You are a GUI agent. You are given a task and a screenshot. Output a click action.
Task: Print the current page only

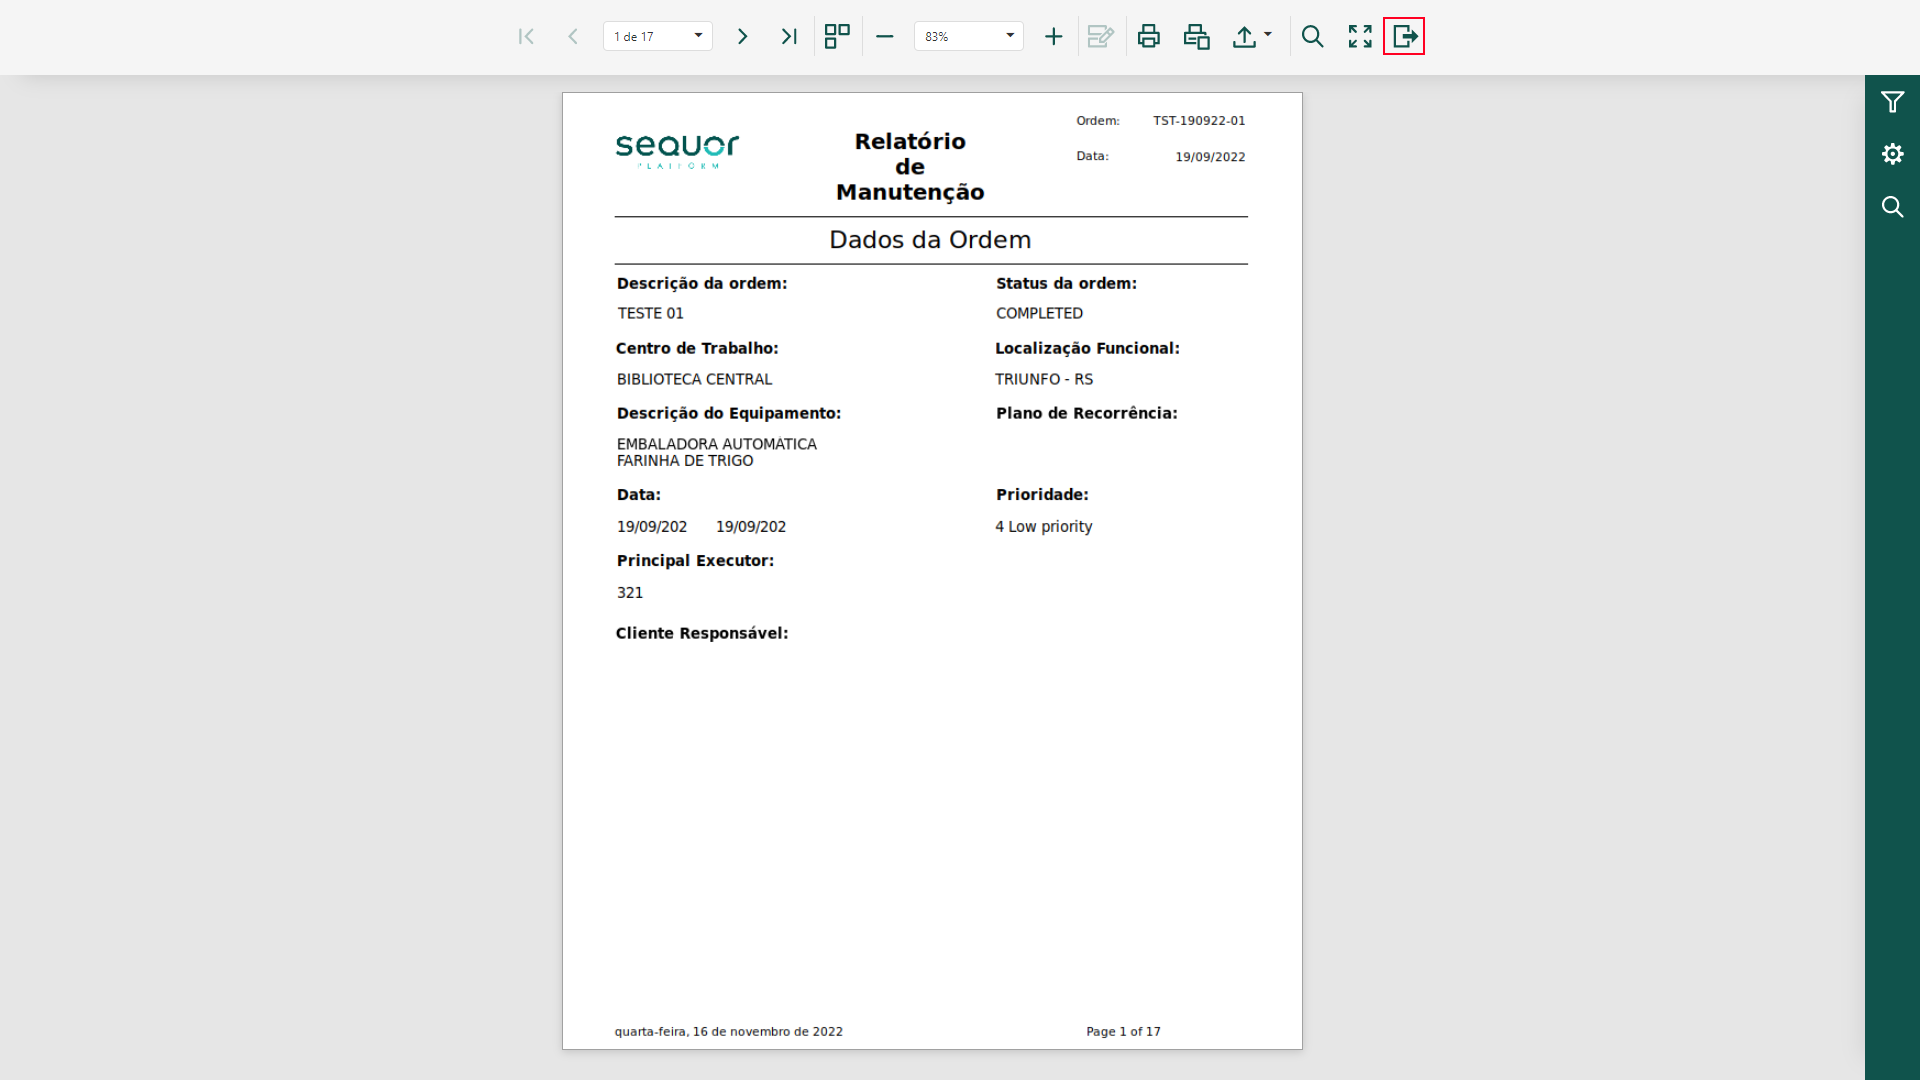tap(1197, 37)
